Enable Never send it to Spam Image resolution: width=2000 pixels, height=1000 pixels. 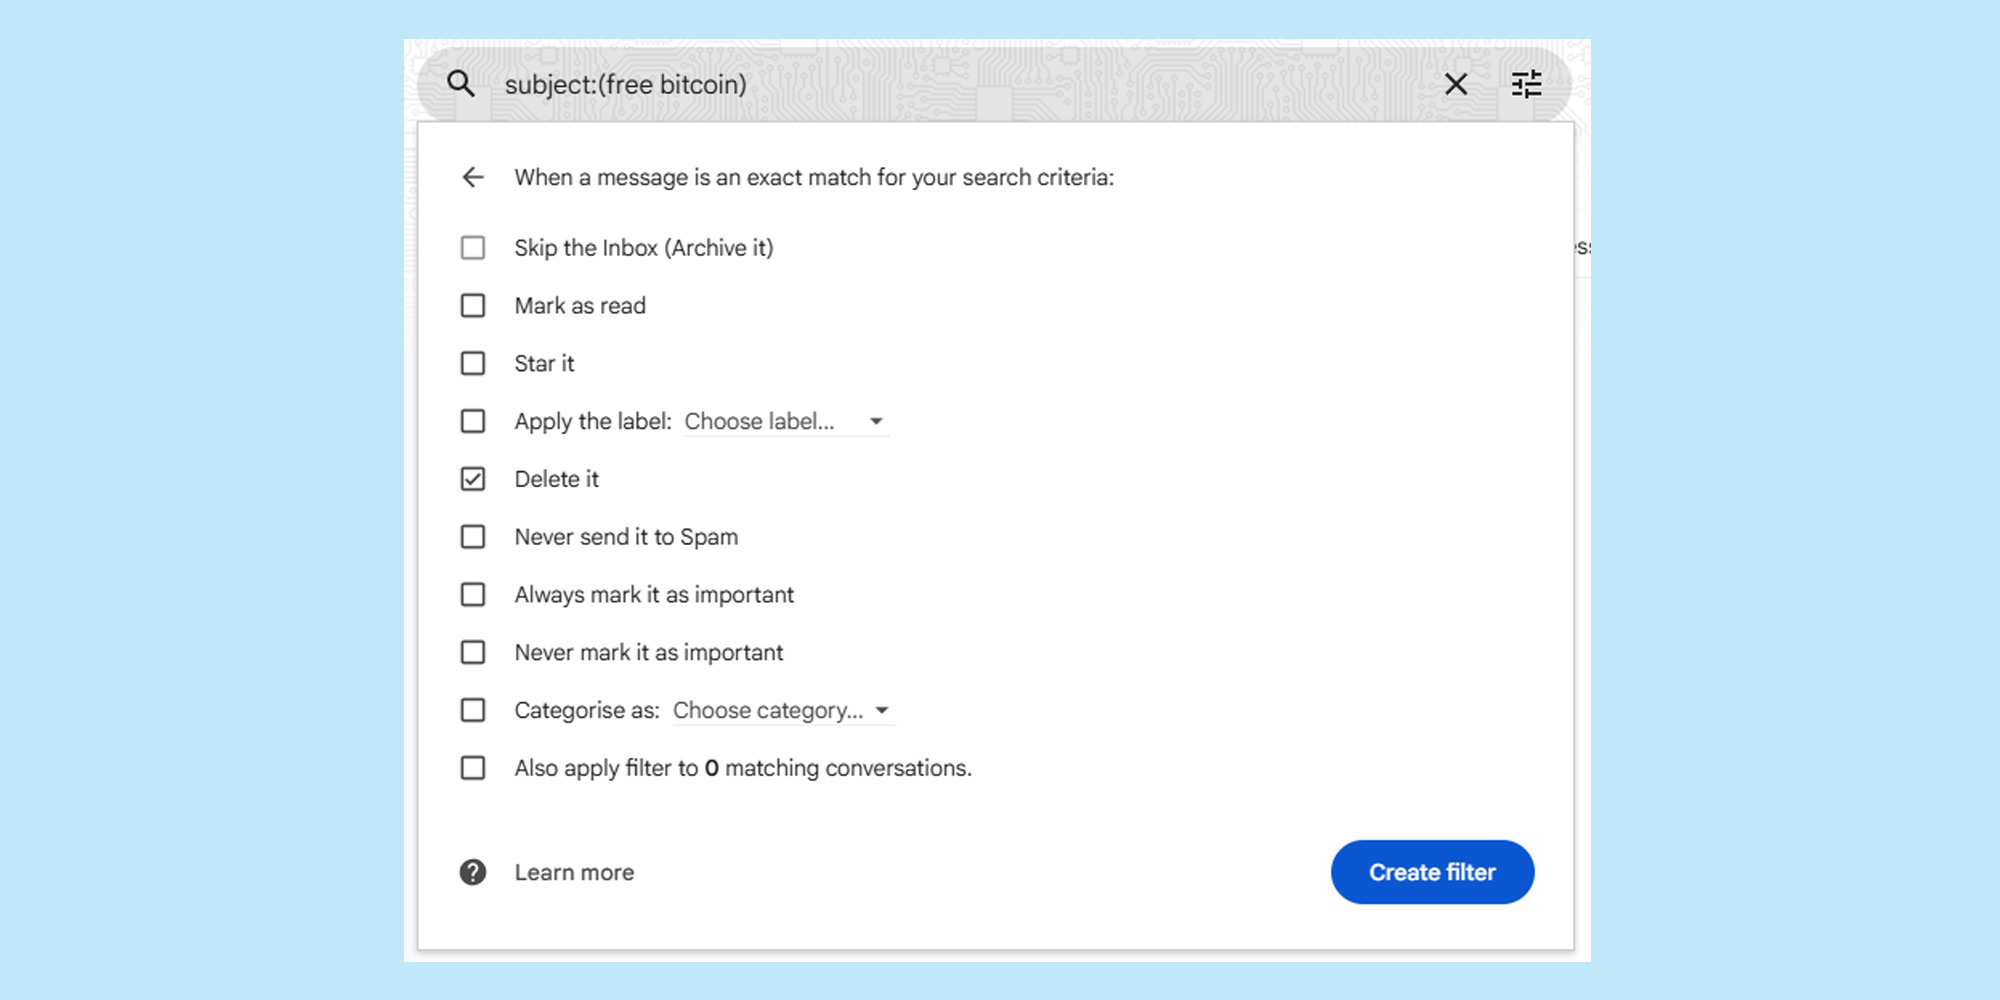(472, 536)
